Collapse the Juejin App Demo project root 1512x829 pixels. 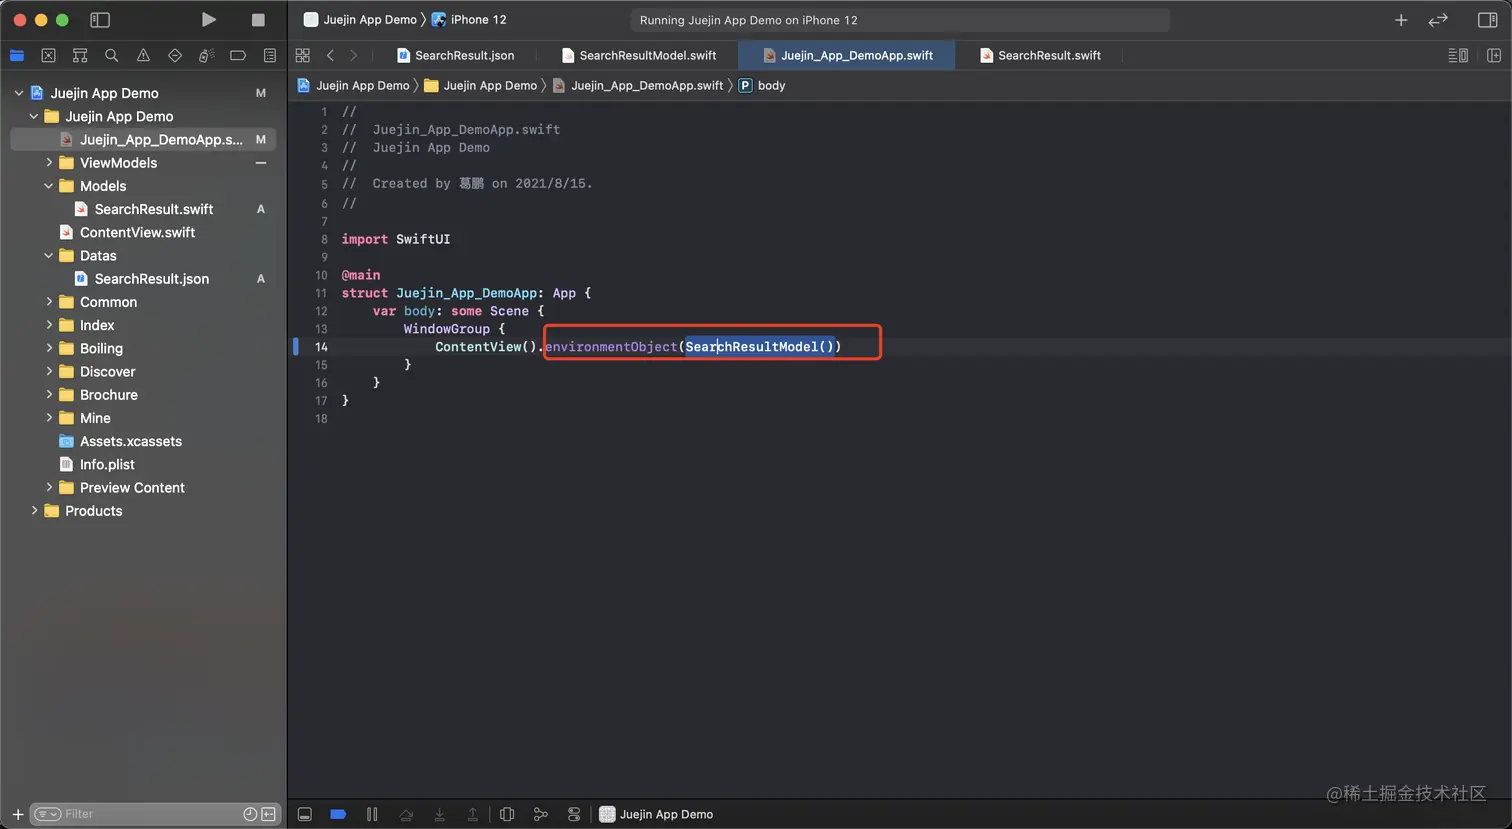pos(18,93)
